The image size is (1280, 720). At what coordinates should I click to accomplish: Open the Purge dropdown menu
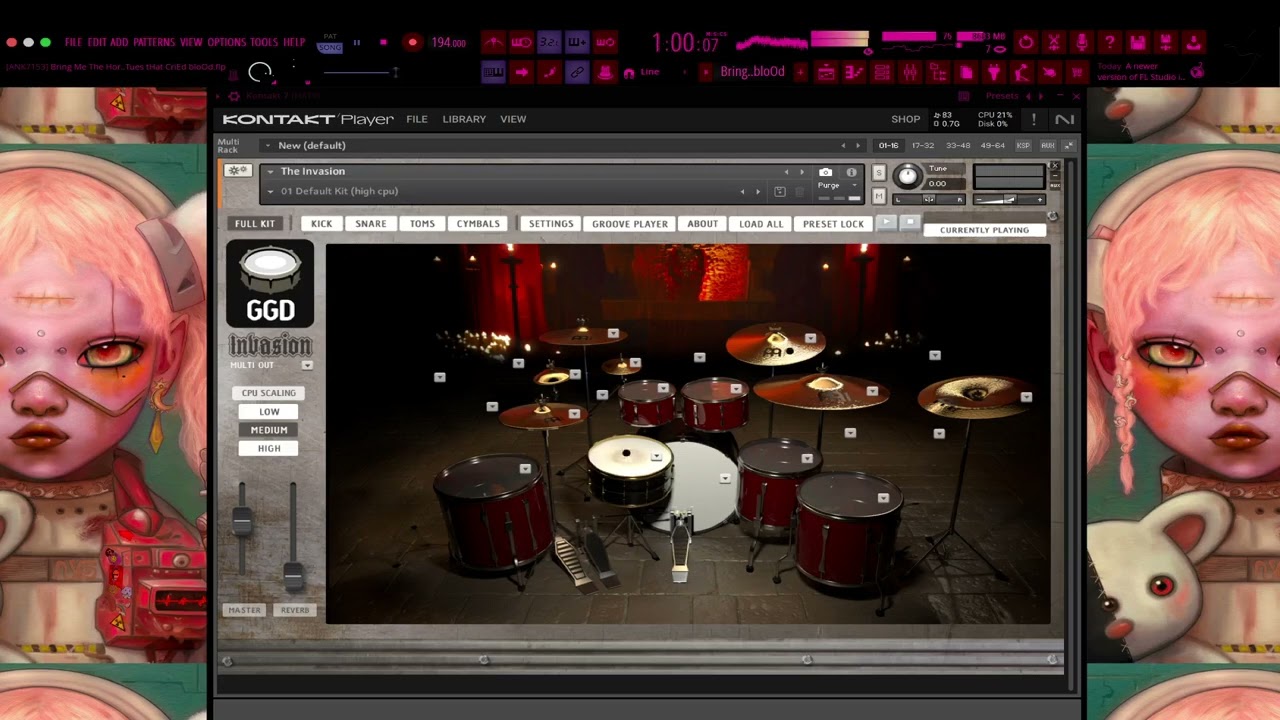coord(837,186)
